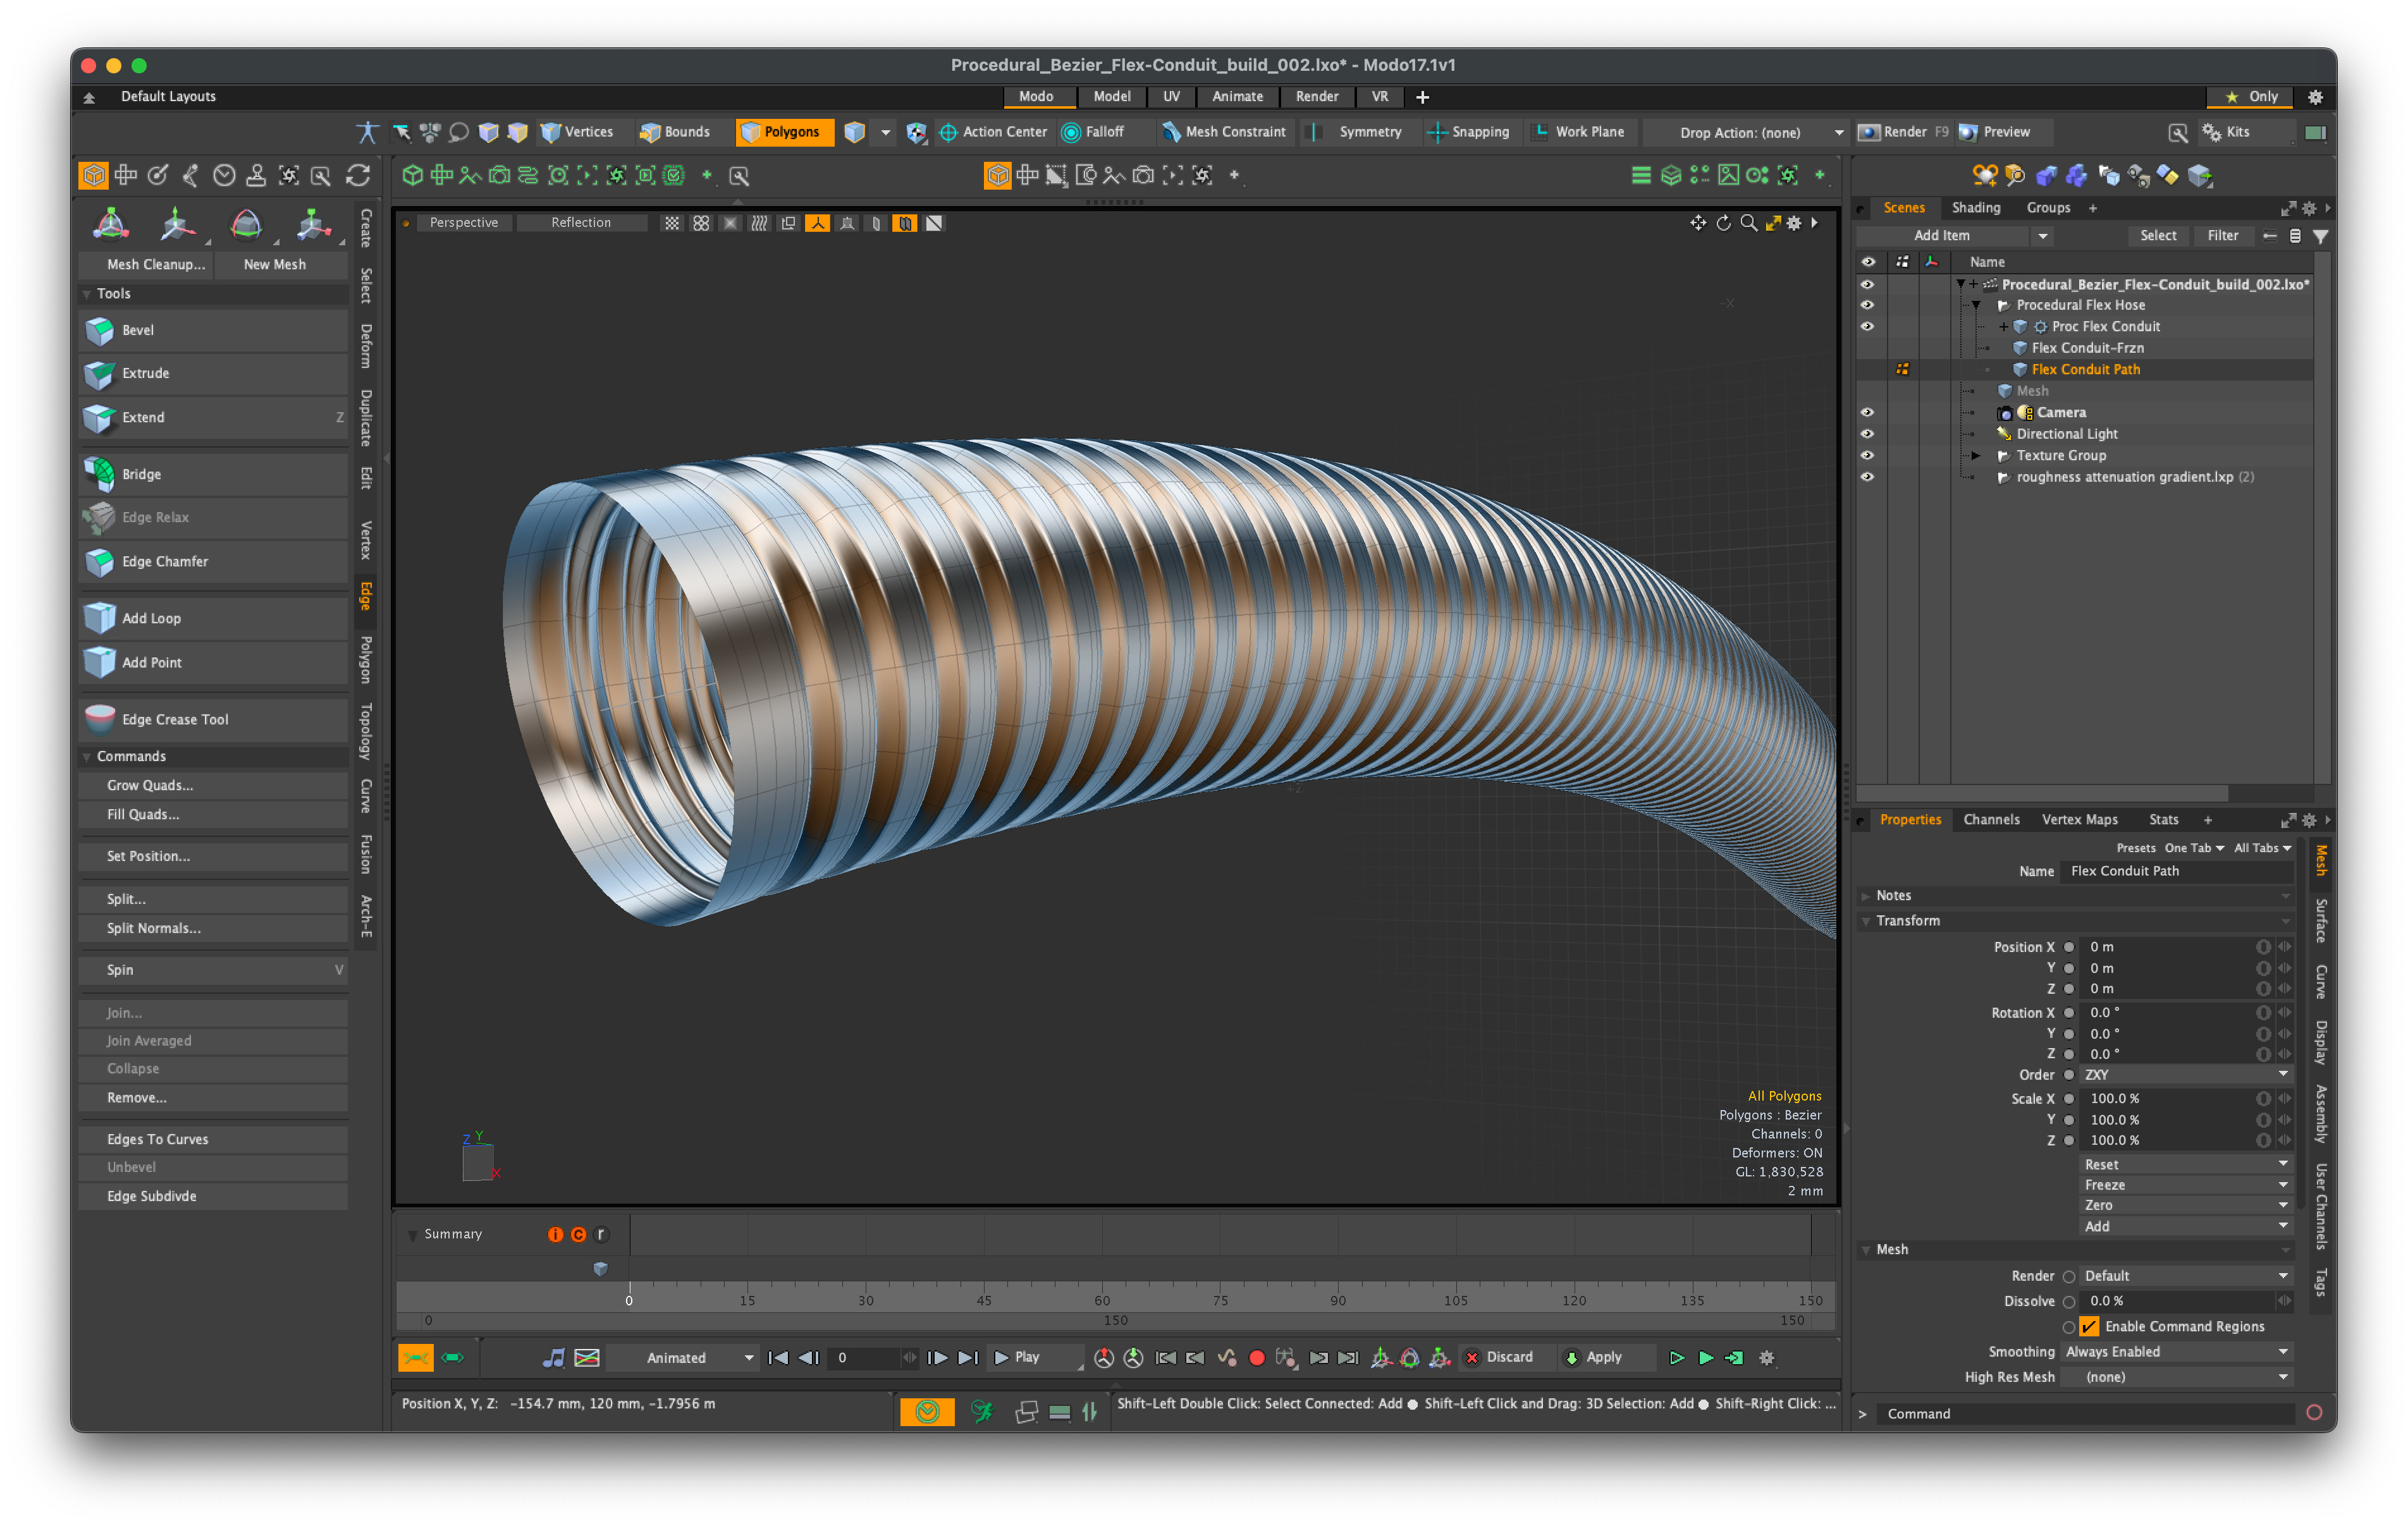Open the Channels tab
Image resolution: width=2408 pixels, height=1526 pixels.
pyautogui.click(x=1991, y=820)
